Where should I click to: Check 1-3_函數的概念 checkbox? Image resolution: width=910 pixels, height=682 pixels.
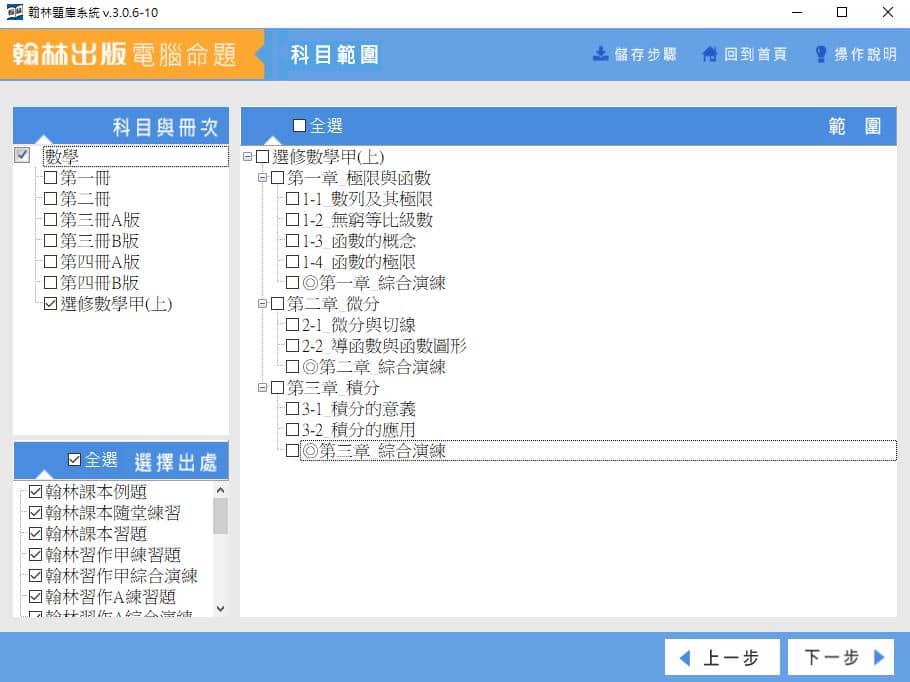coord(292,240)
